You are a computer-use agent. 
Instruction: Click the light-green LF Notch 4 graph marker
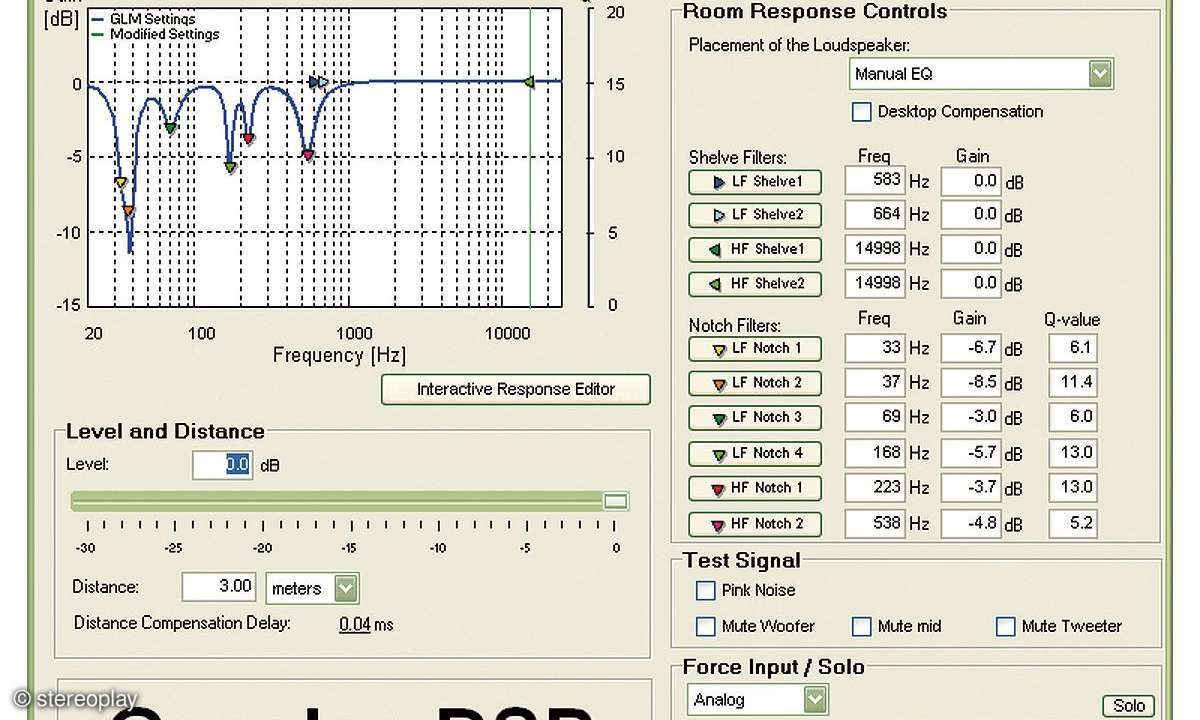coord(230,168)
